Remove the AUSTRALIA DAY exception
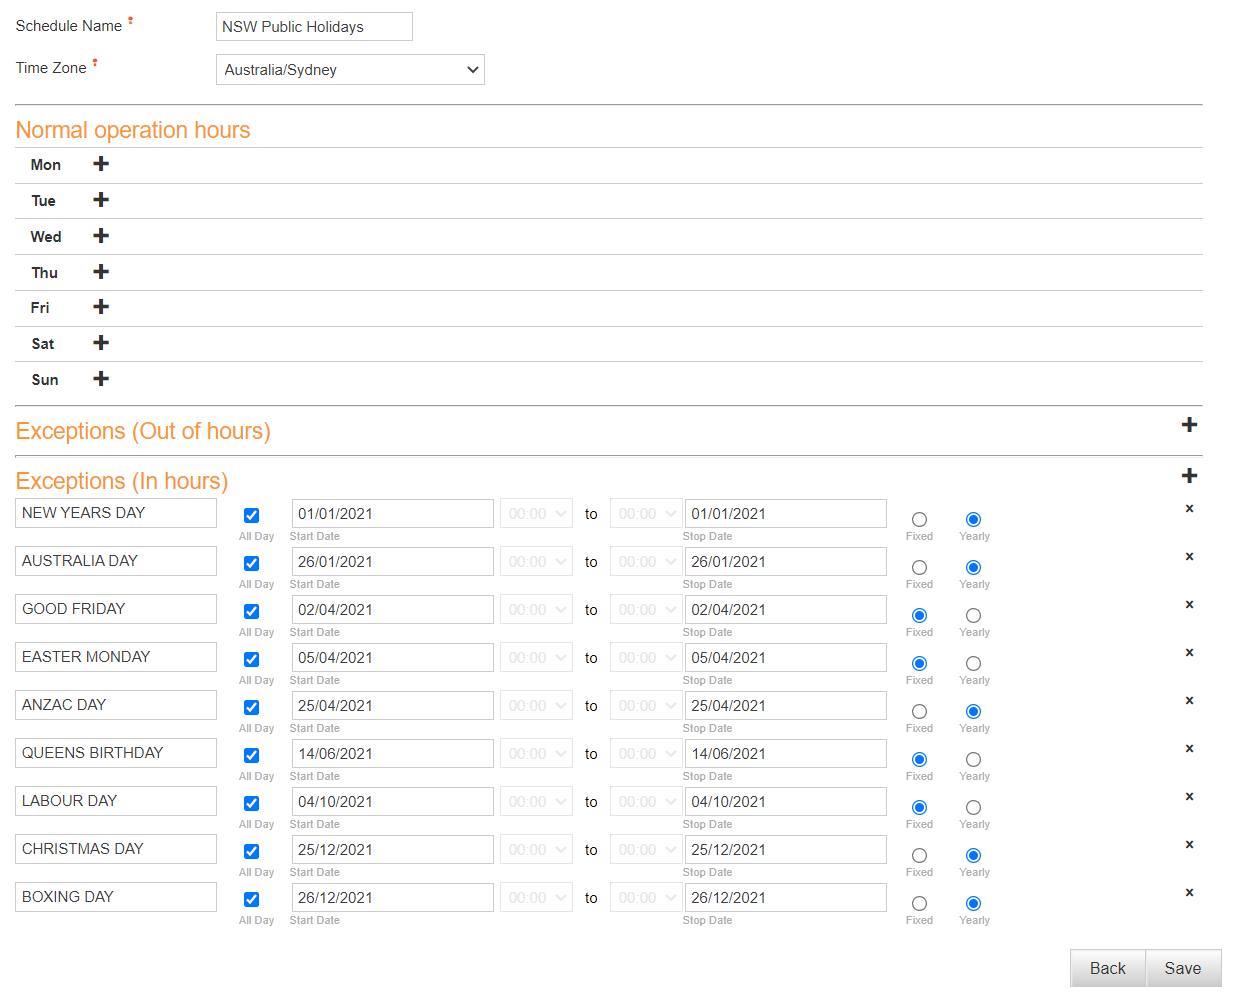The image size is (1241, 996). (x=1189, y=557)
